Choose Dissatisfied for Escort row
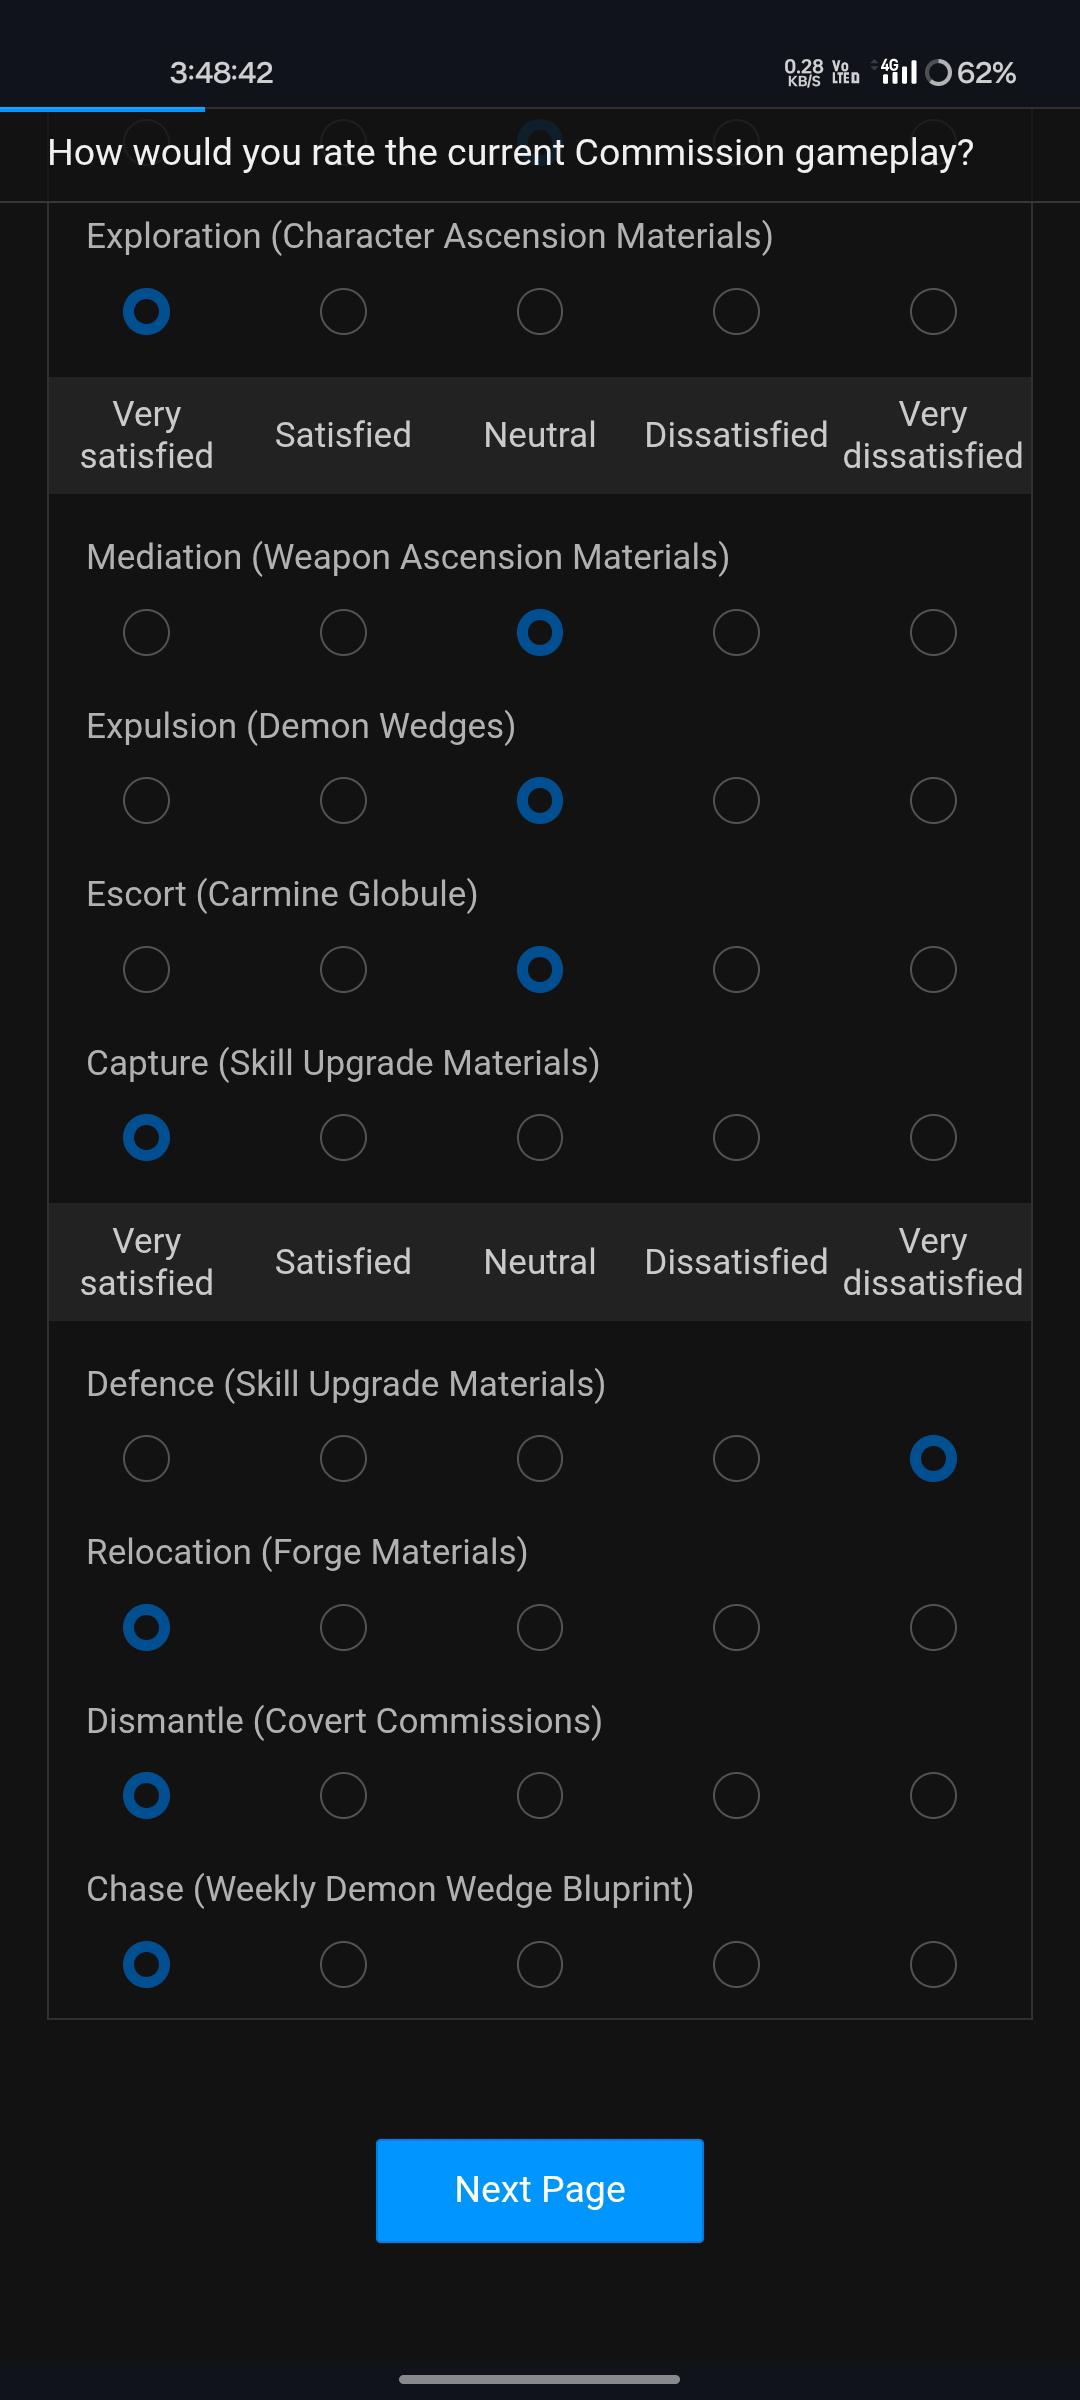1080x2400 pixels. coord(736,970)
